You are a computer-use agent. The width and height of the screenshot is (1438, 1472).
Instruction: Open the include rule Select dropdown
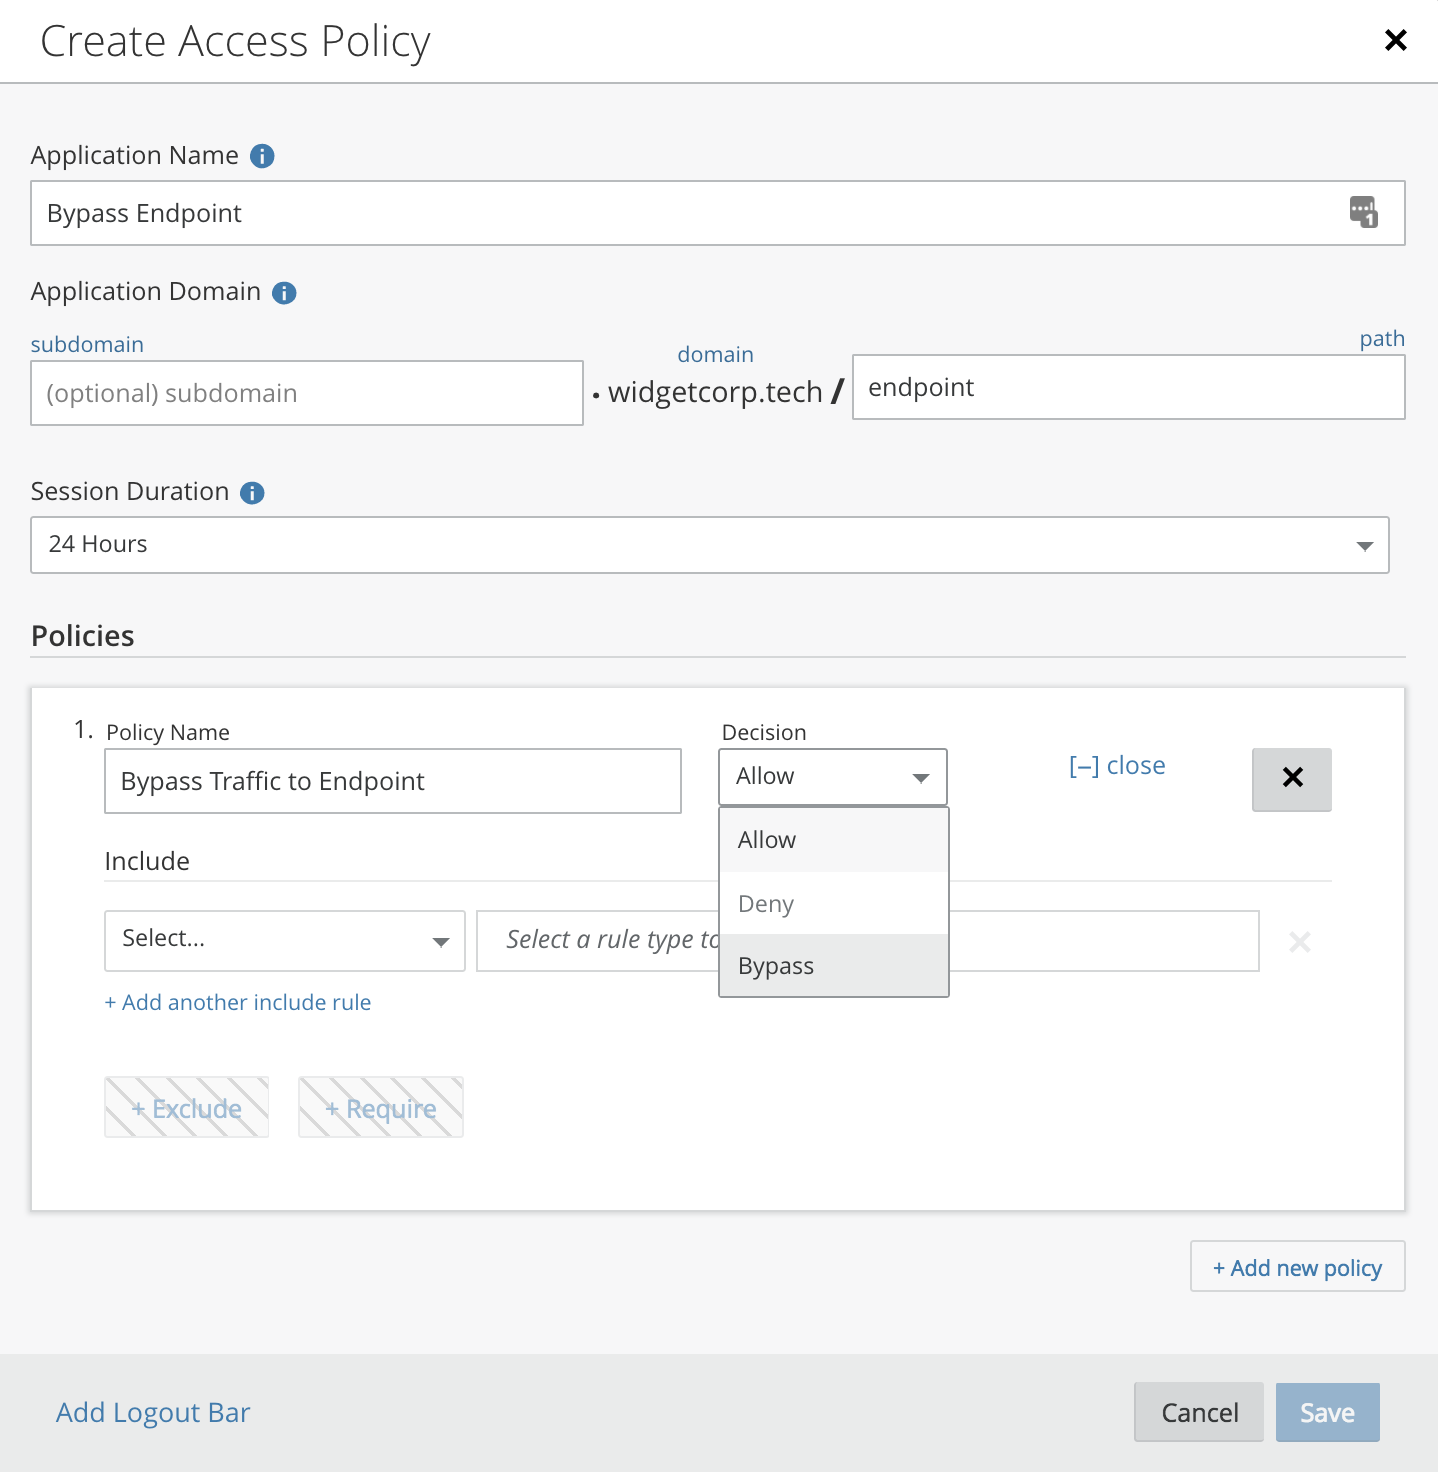(x=284, y=940)
